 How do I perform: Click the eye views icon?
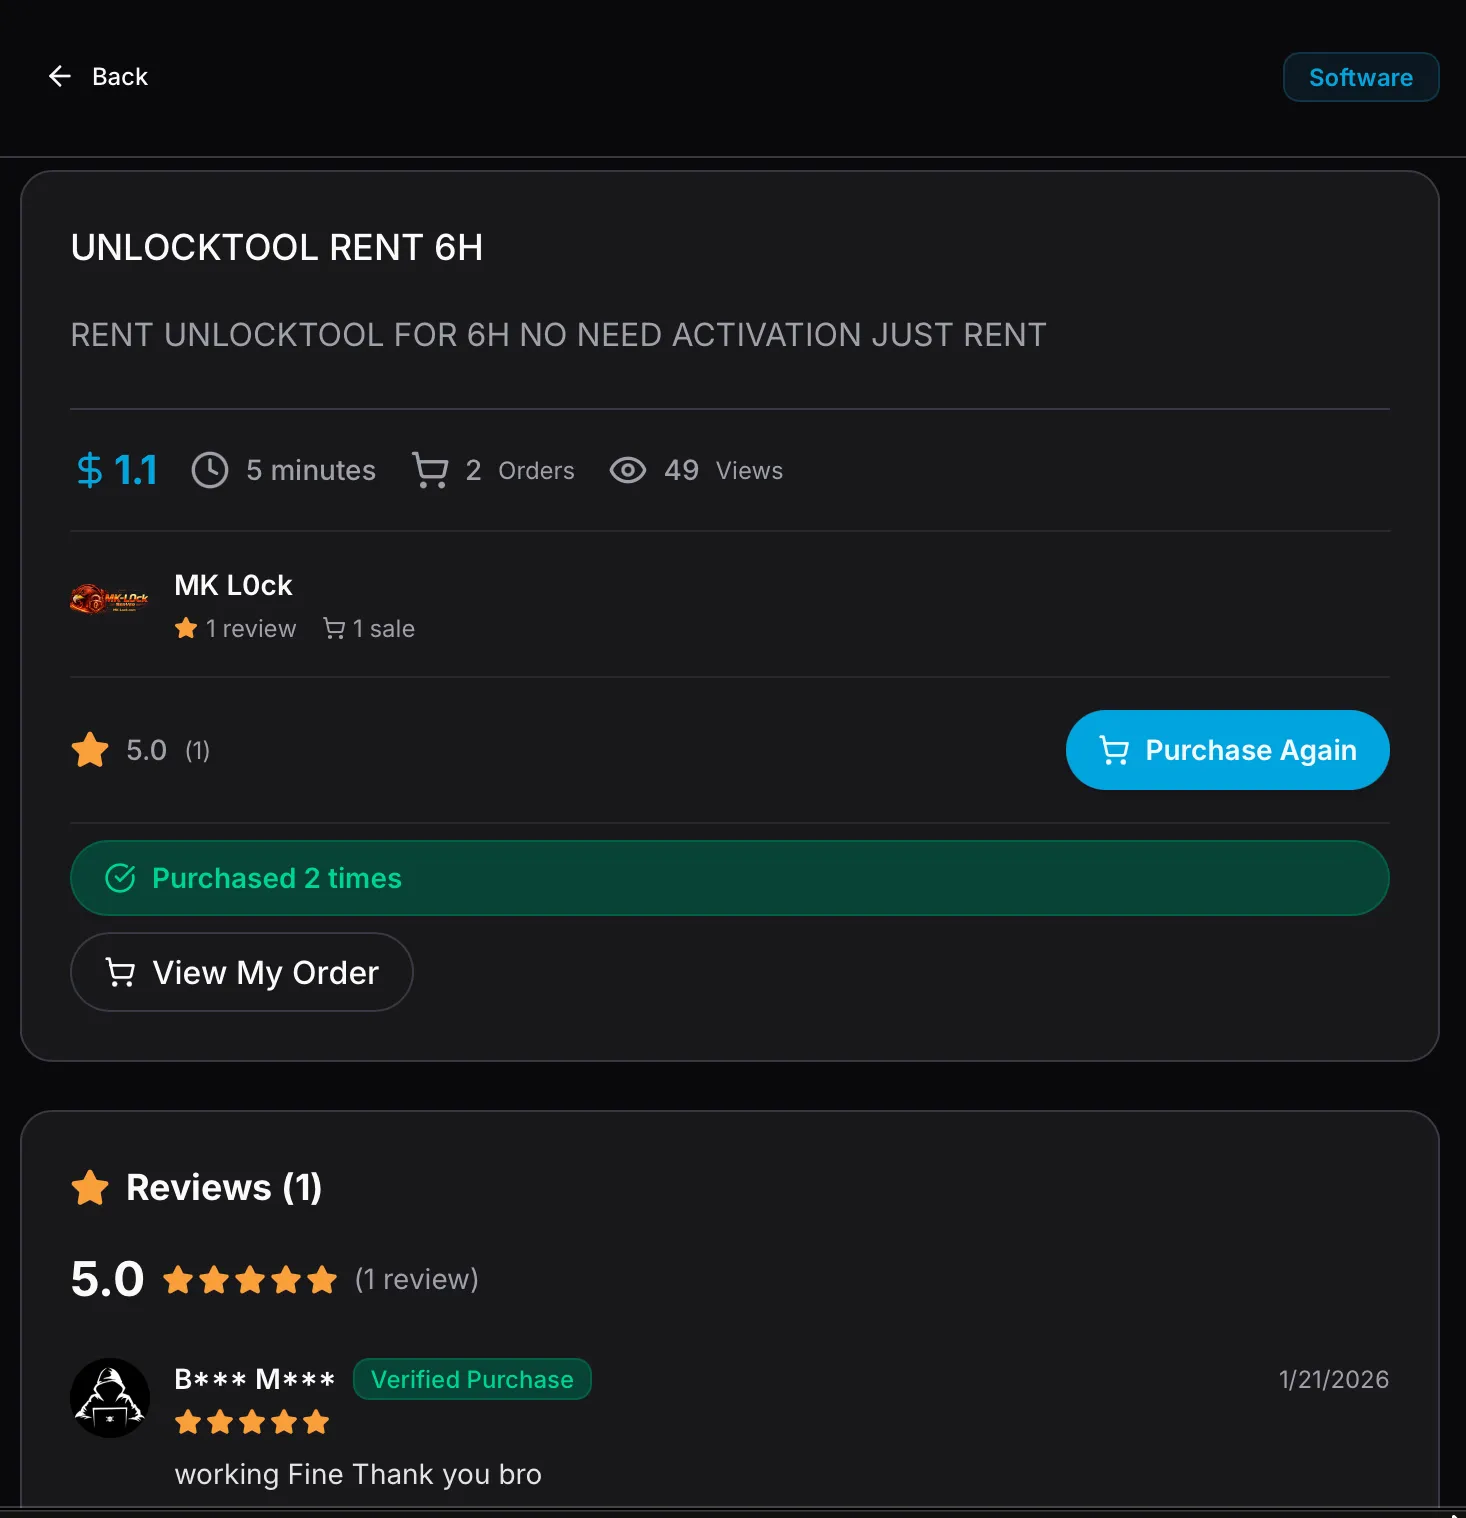tap(628, 470)
